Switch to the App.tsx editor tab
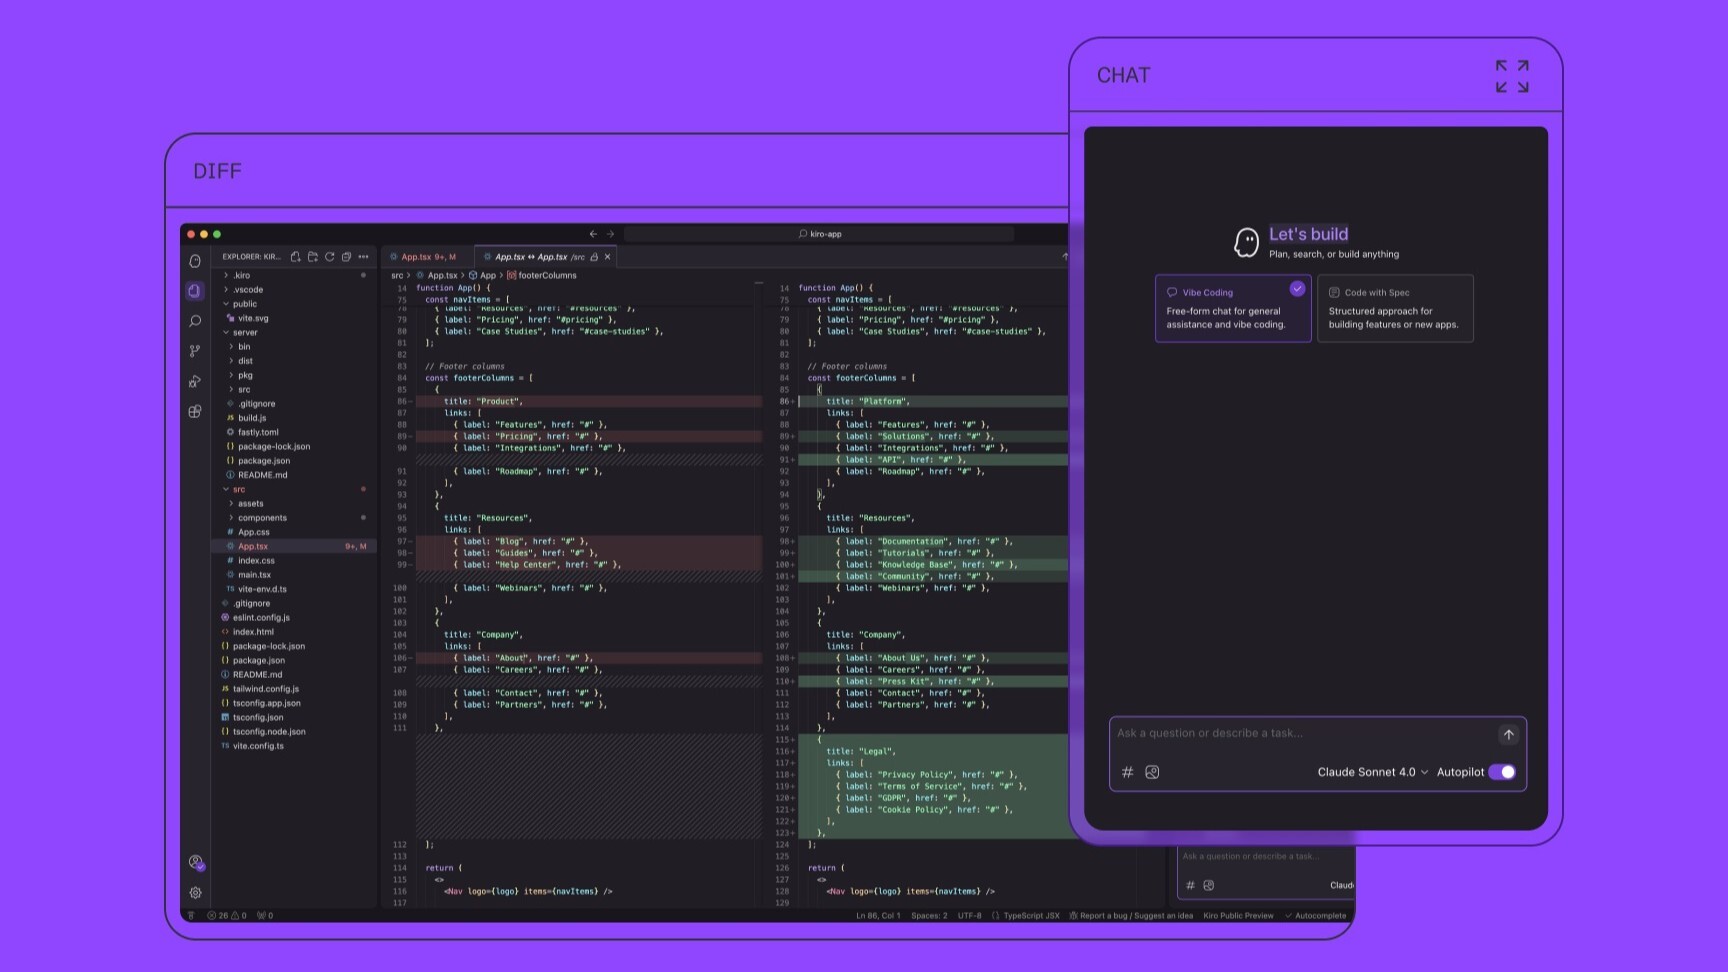1728x972 pixels. click(424, 256)
